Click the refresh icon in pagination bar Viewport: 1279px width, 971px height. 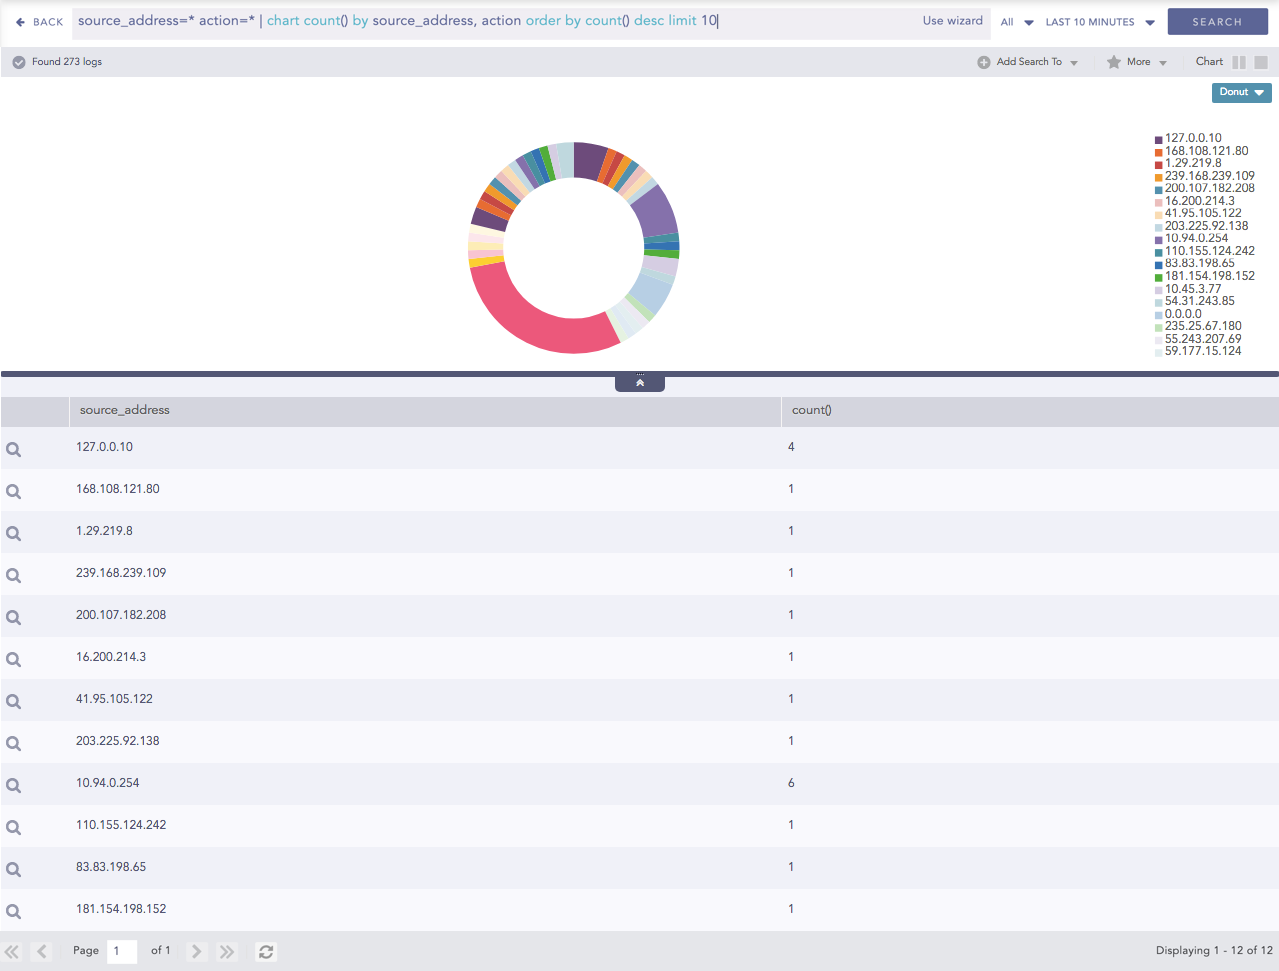(x=266, y=952)
